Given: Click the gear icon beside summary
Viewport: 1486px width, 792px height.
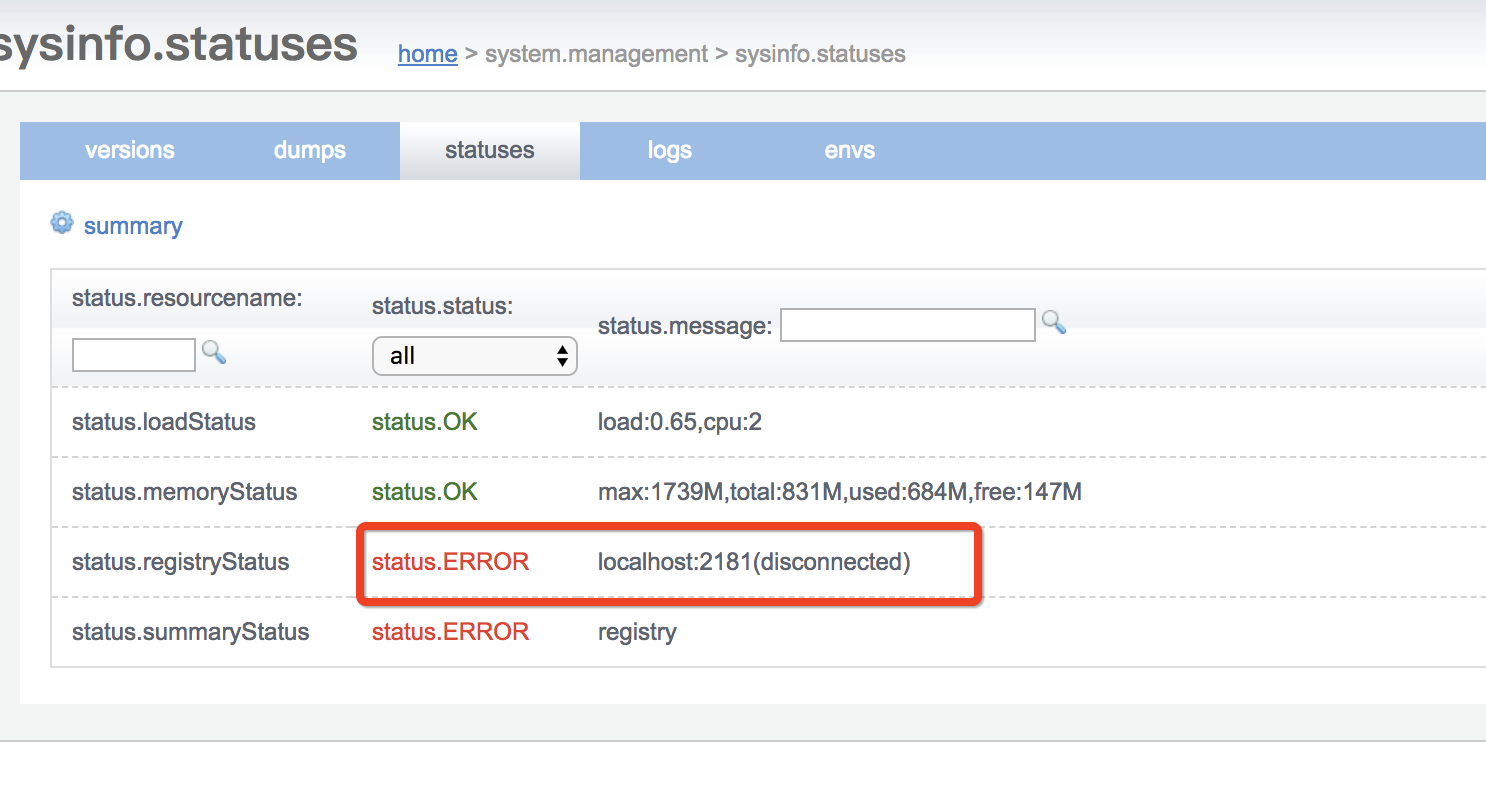Looking at the screenshot, I should click(x=62, y=223).
